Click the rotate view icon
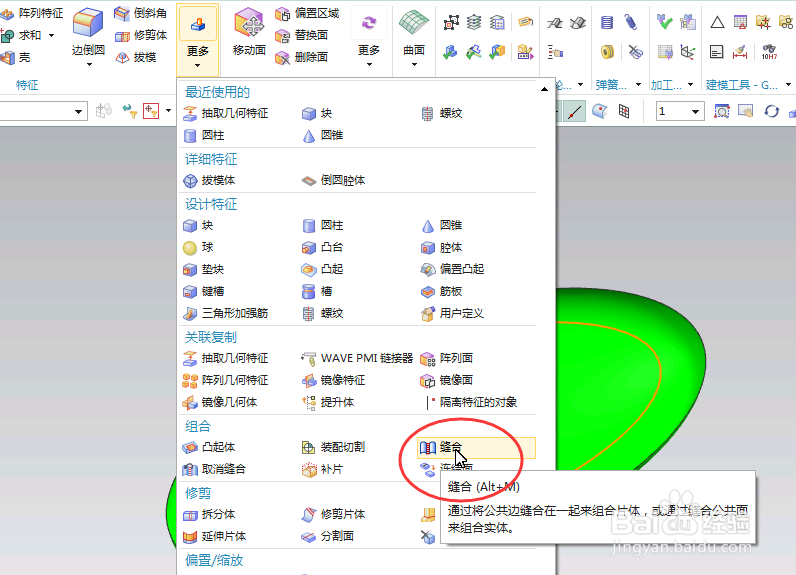 772,111
